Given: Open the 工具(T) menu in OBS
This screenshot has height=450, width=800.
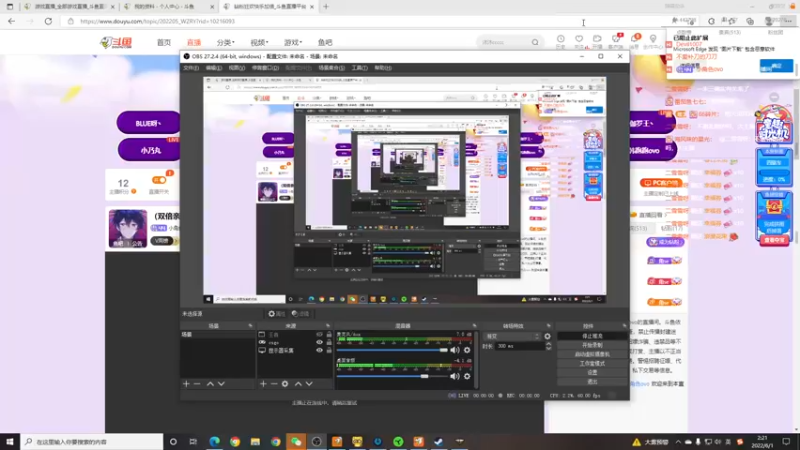Looking at the screenshot, I should pyautogui.click(x=359, y=68).
